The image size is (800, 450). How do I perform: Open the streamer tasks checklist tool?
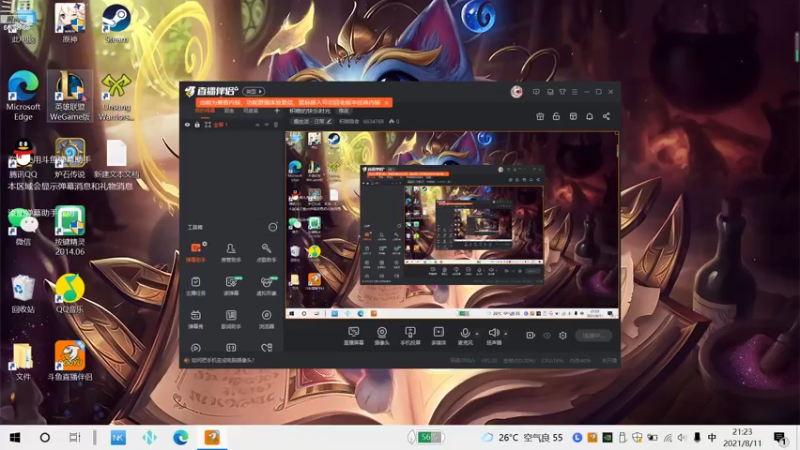[195, 286]
